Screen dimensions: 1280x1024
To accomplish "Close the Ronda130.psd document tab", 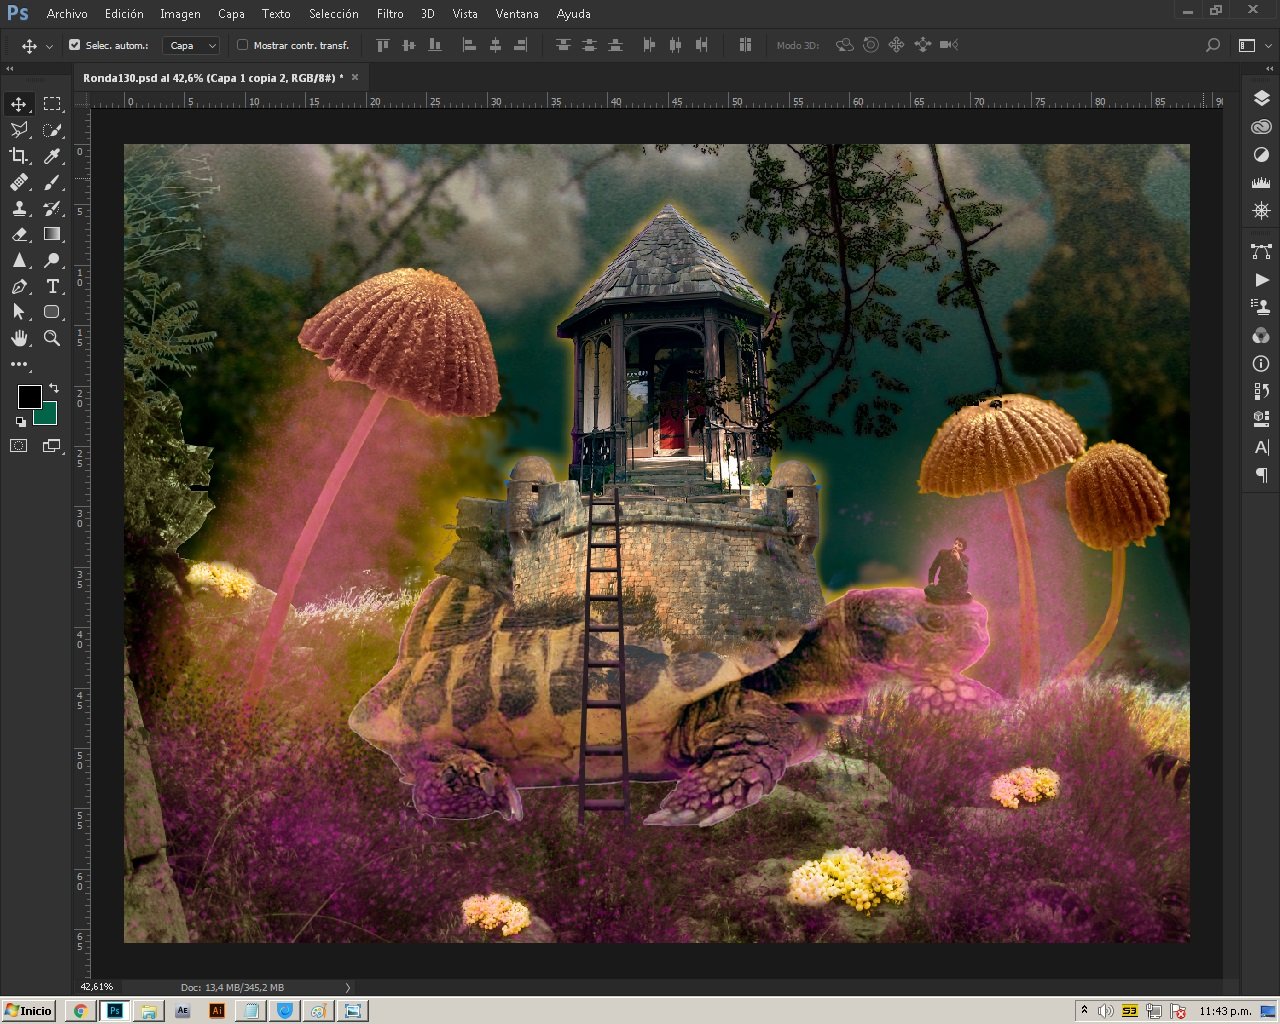I will pyautogui.click(x=355, y=77).
